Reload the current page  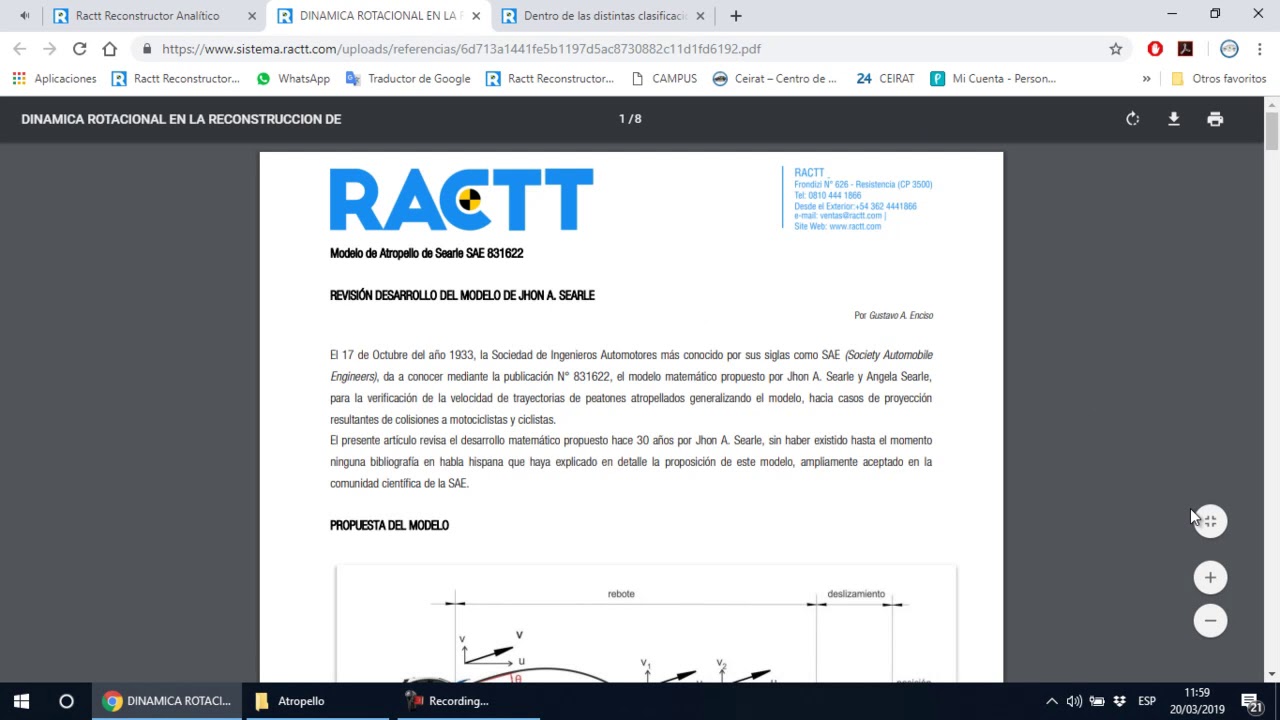(80, 49)
